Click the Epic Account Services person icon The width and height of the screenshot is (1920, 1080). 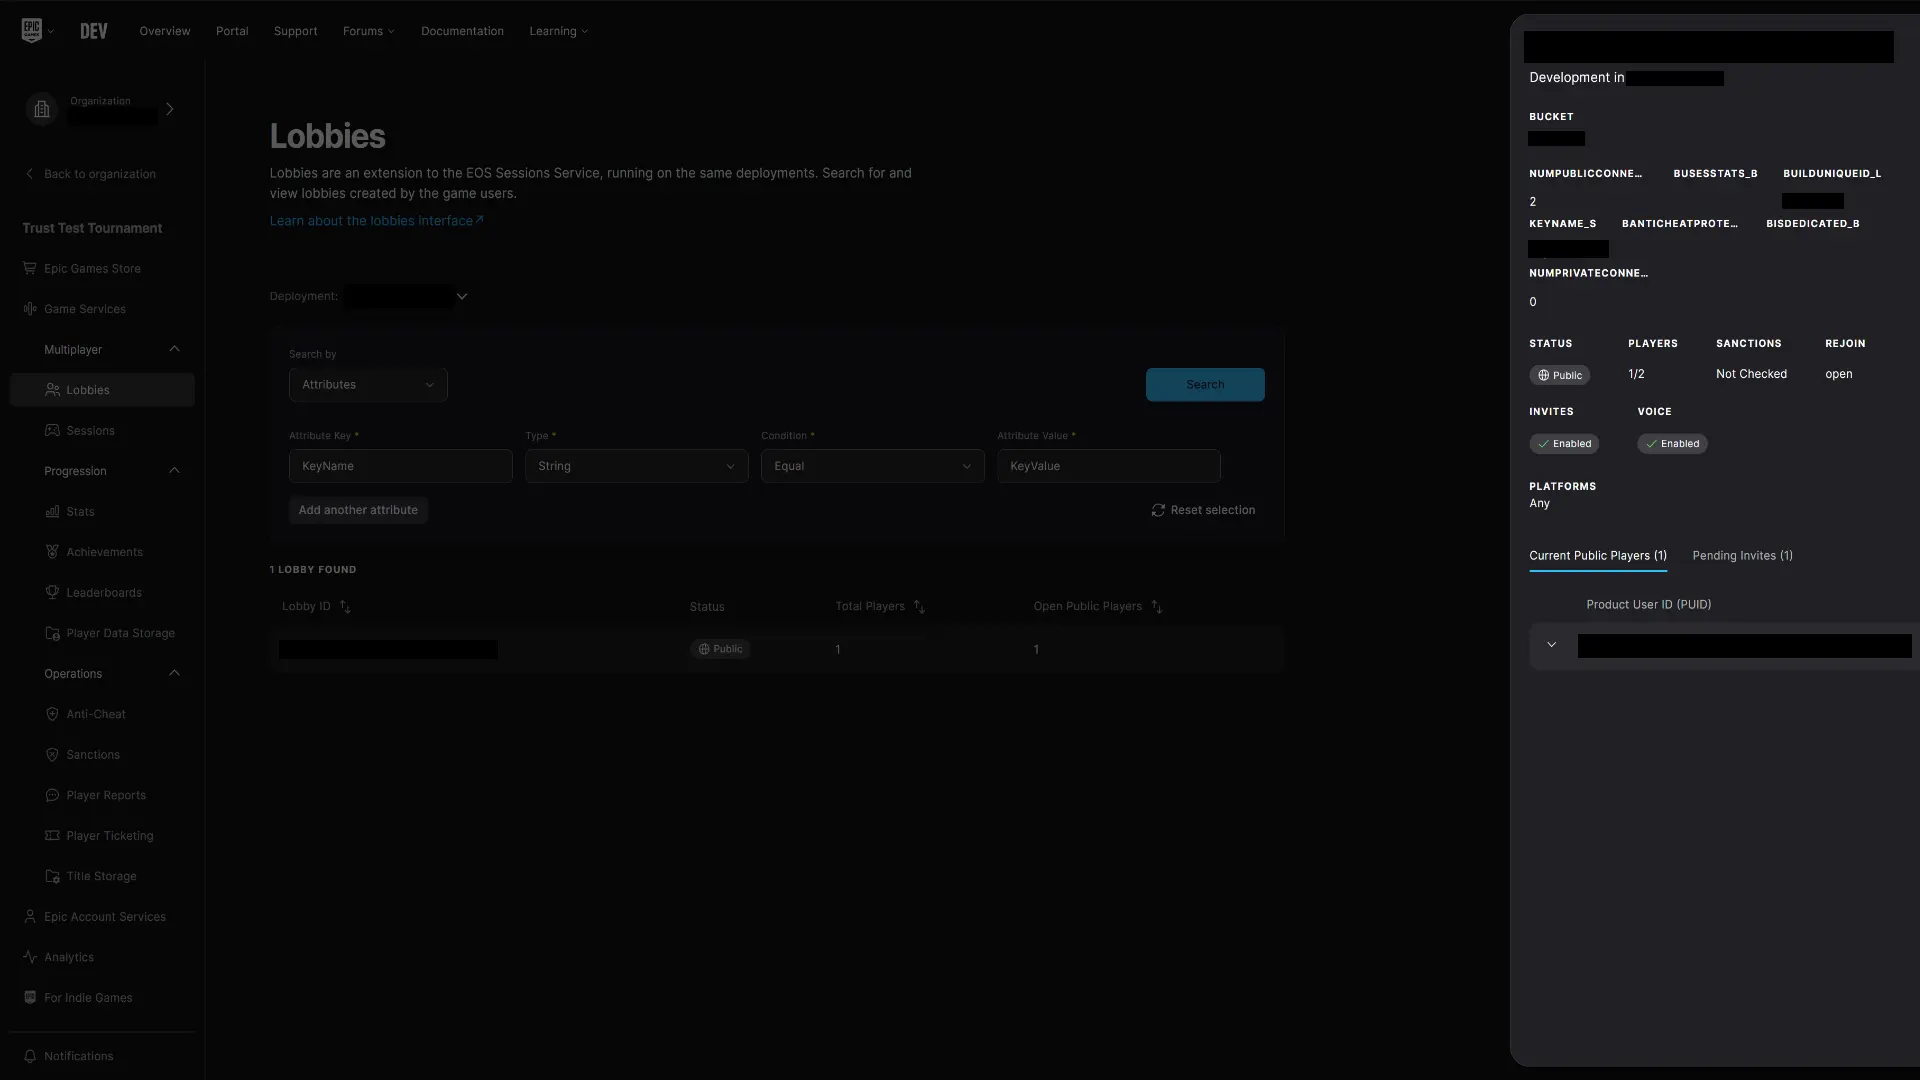[29, 917]
